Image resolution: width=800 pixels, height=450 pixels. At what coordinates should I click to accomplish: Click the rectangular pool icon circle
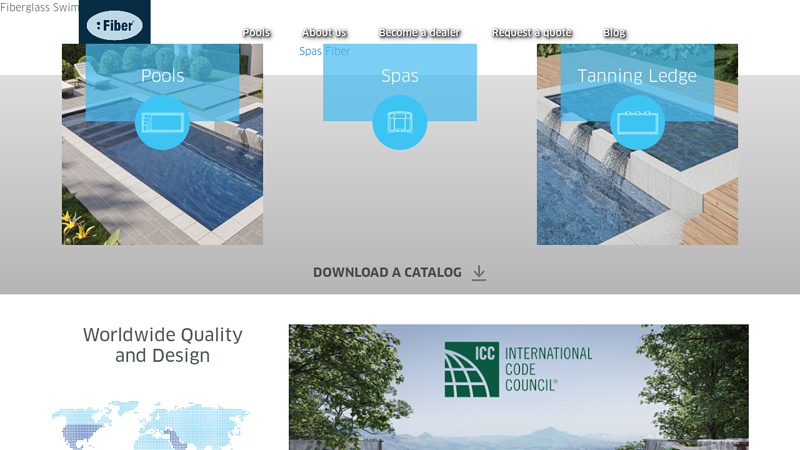coord(163,122)
